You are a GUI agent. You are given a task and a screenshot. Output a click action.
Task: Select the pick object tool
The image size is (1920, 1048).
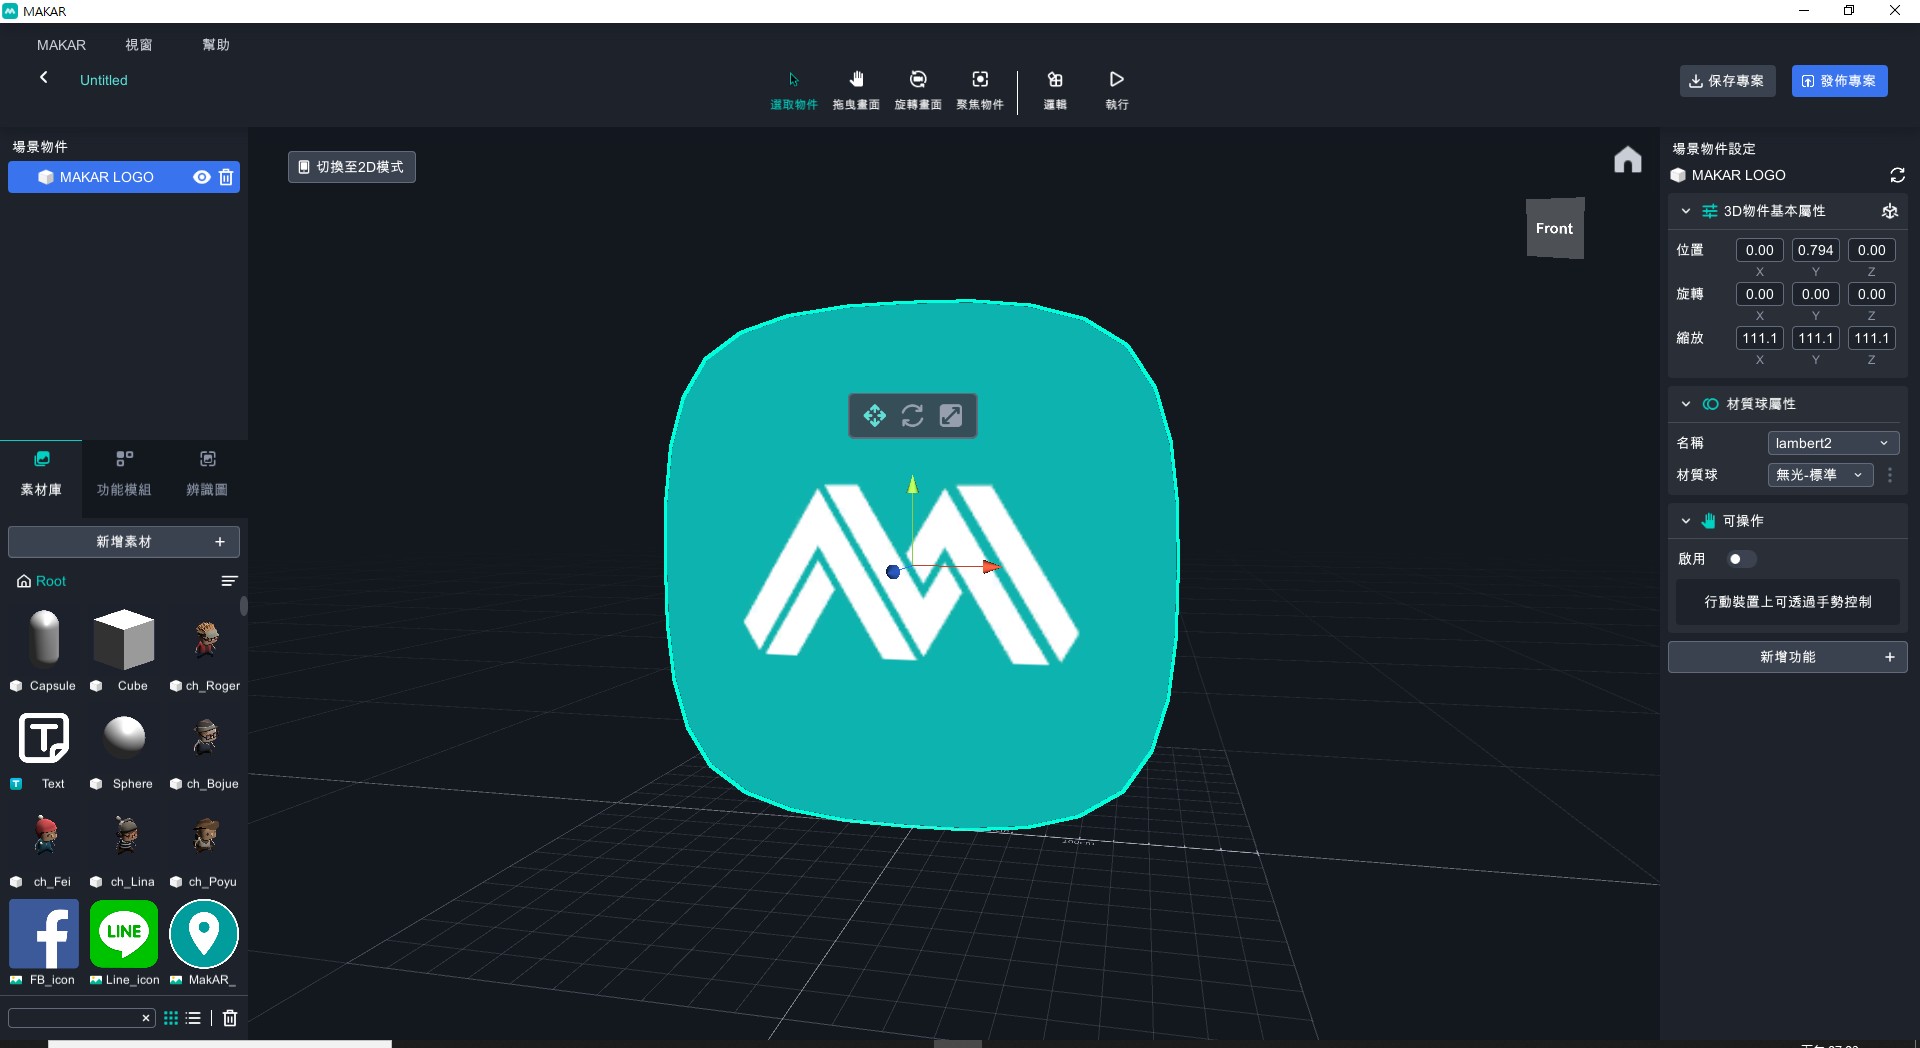793,89
